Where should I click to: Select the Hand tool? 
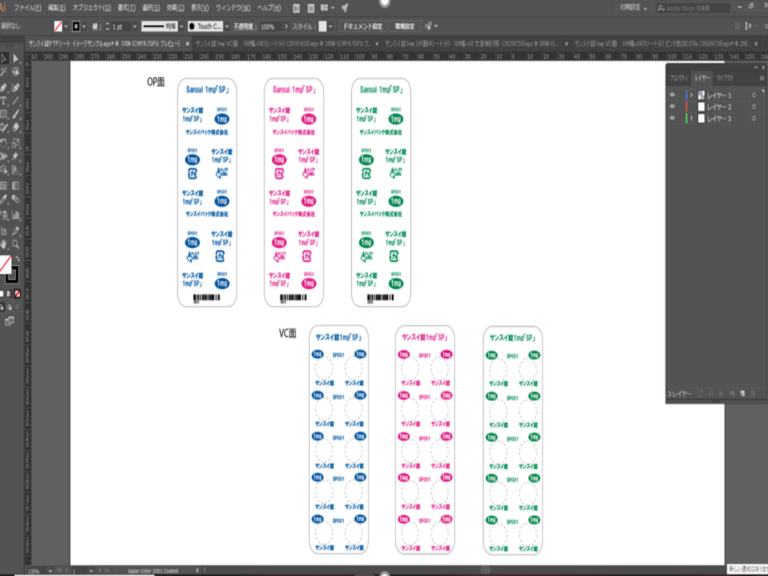click(4, 242)
